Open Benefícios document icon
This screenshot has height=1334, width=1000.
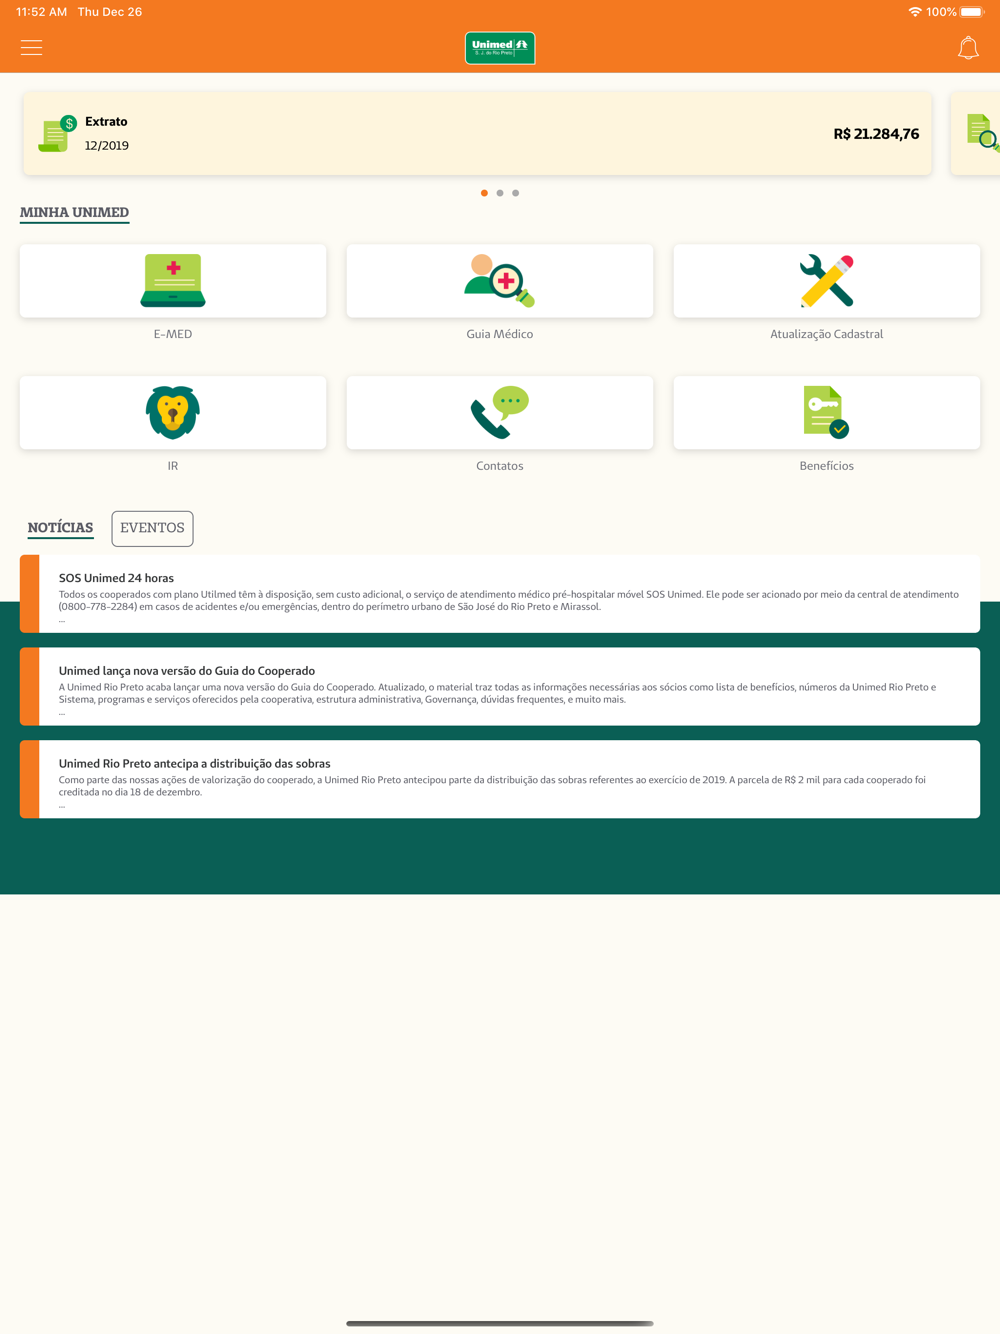click(827, 413)
